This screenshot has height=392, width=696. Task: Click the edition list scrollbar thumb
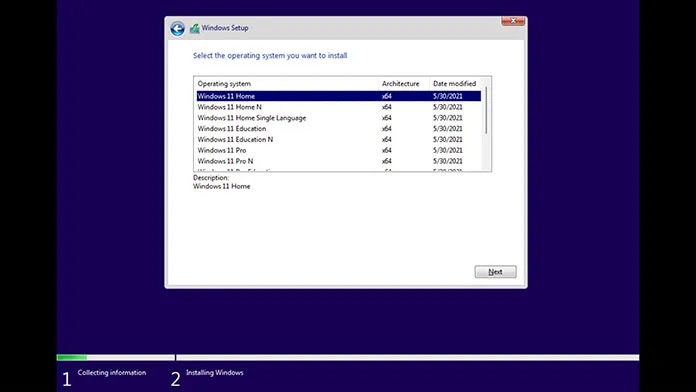click(x=486, y=110)
